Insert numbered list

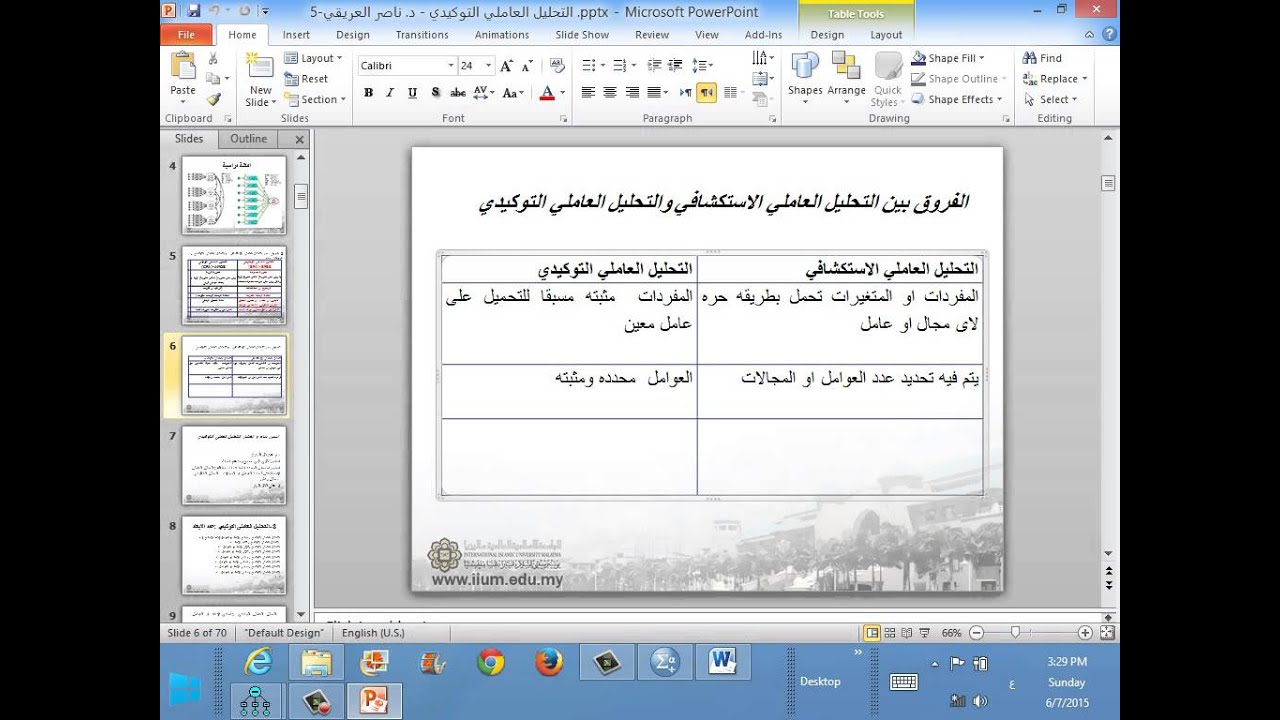coord(620,65)
